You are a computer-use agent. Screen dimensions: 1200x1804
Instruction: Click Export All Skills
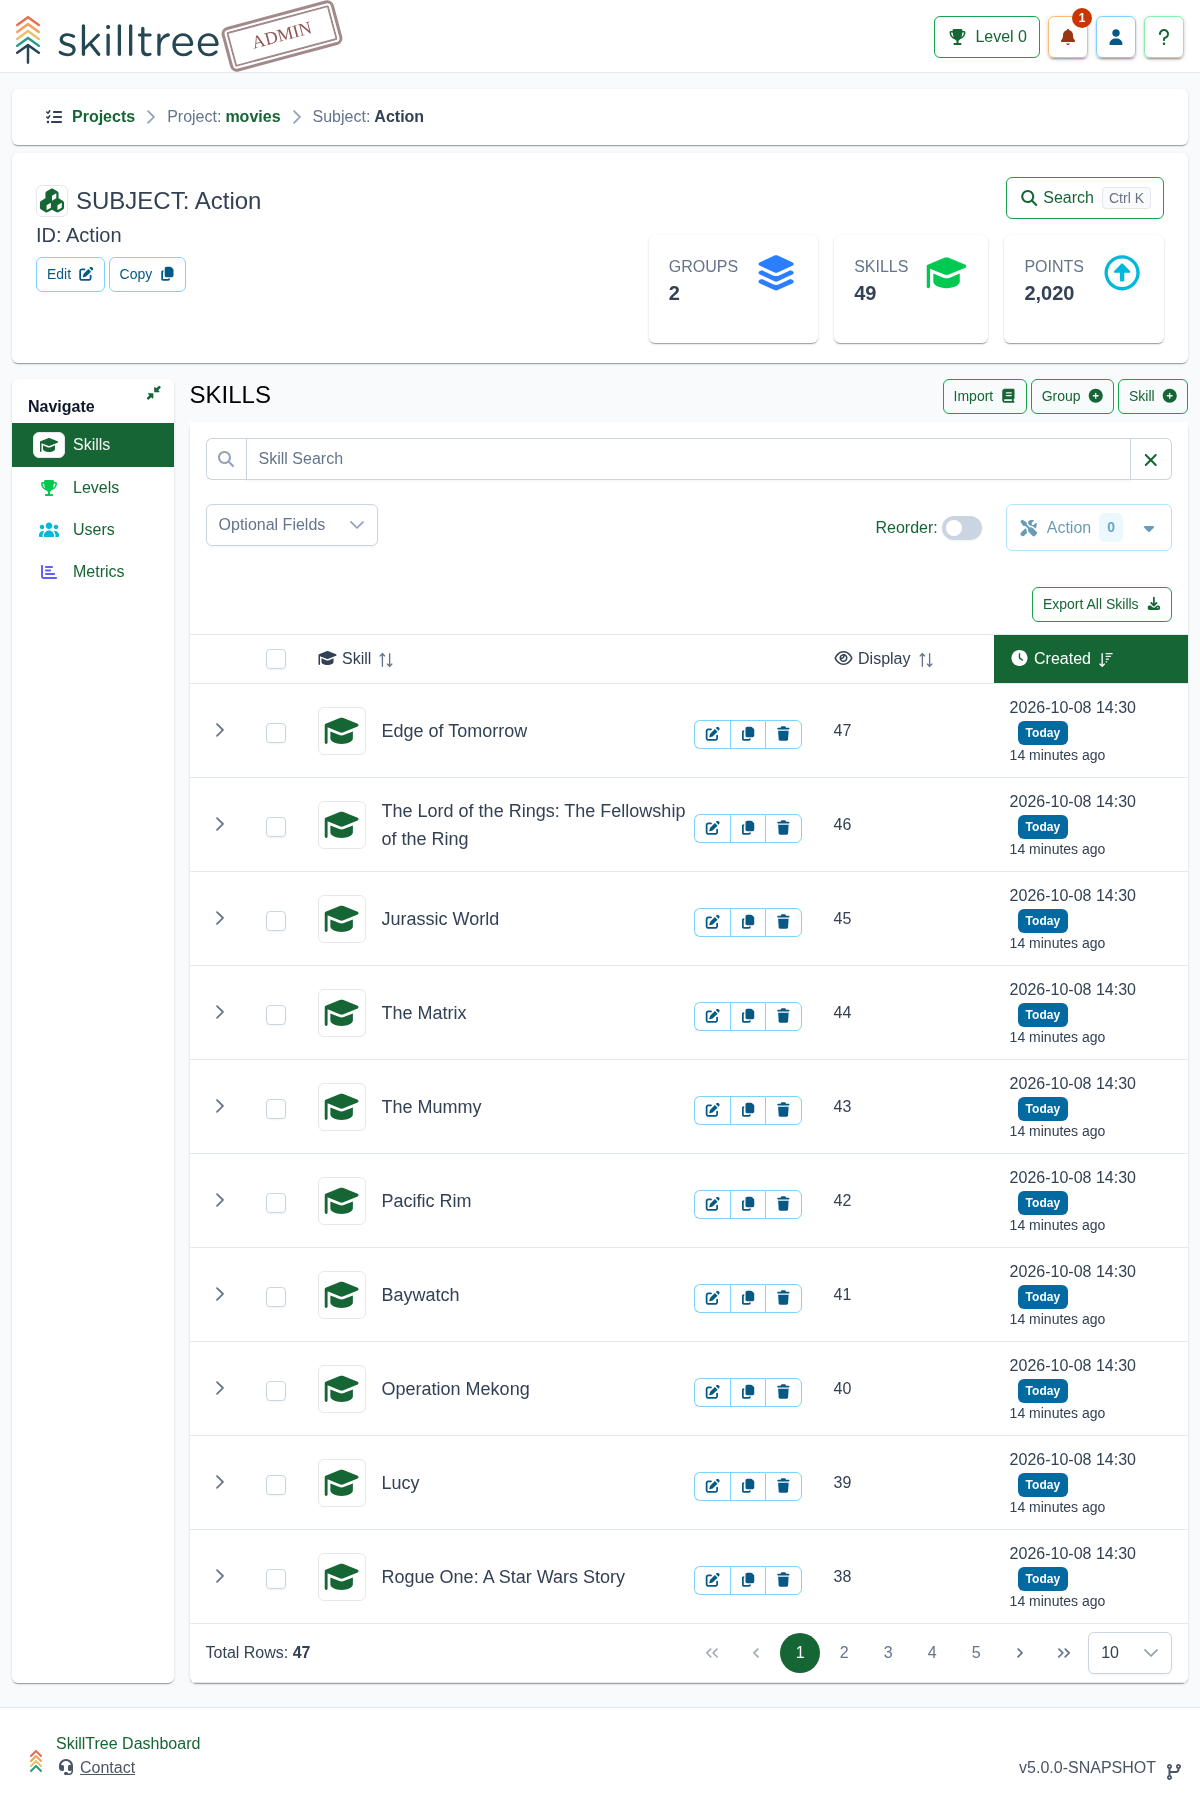click(1101, 604)
